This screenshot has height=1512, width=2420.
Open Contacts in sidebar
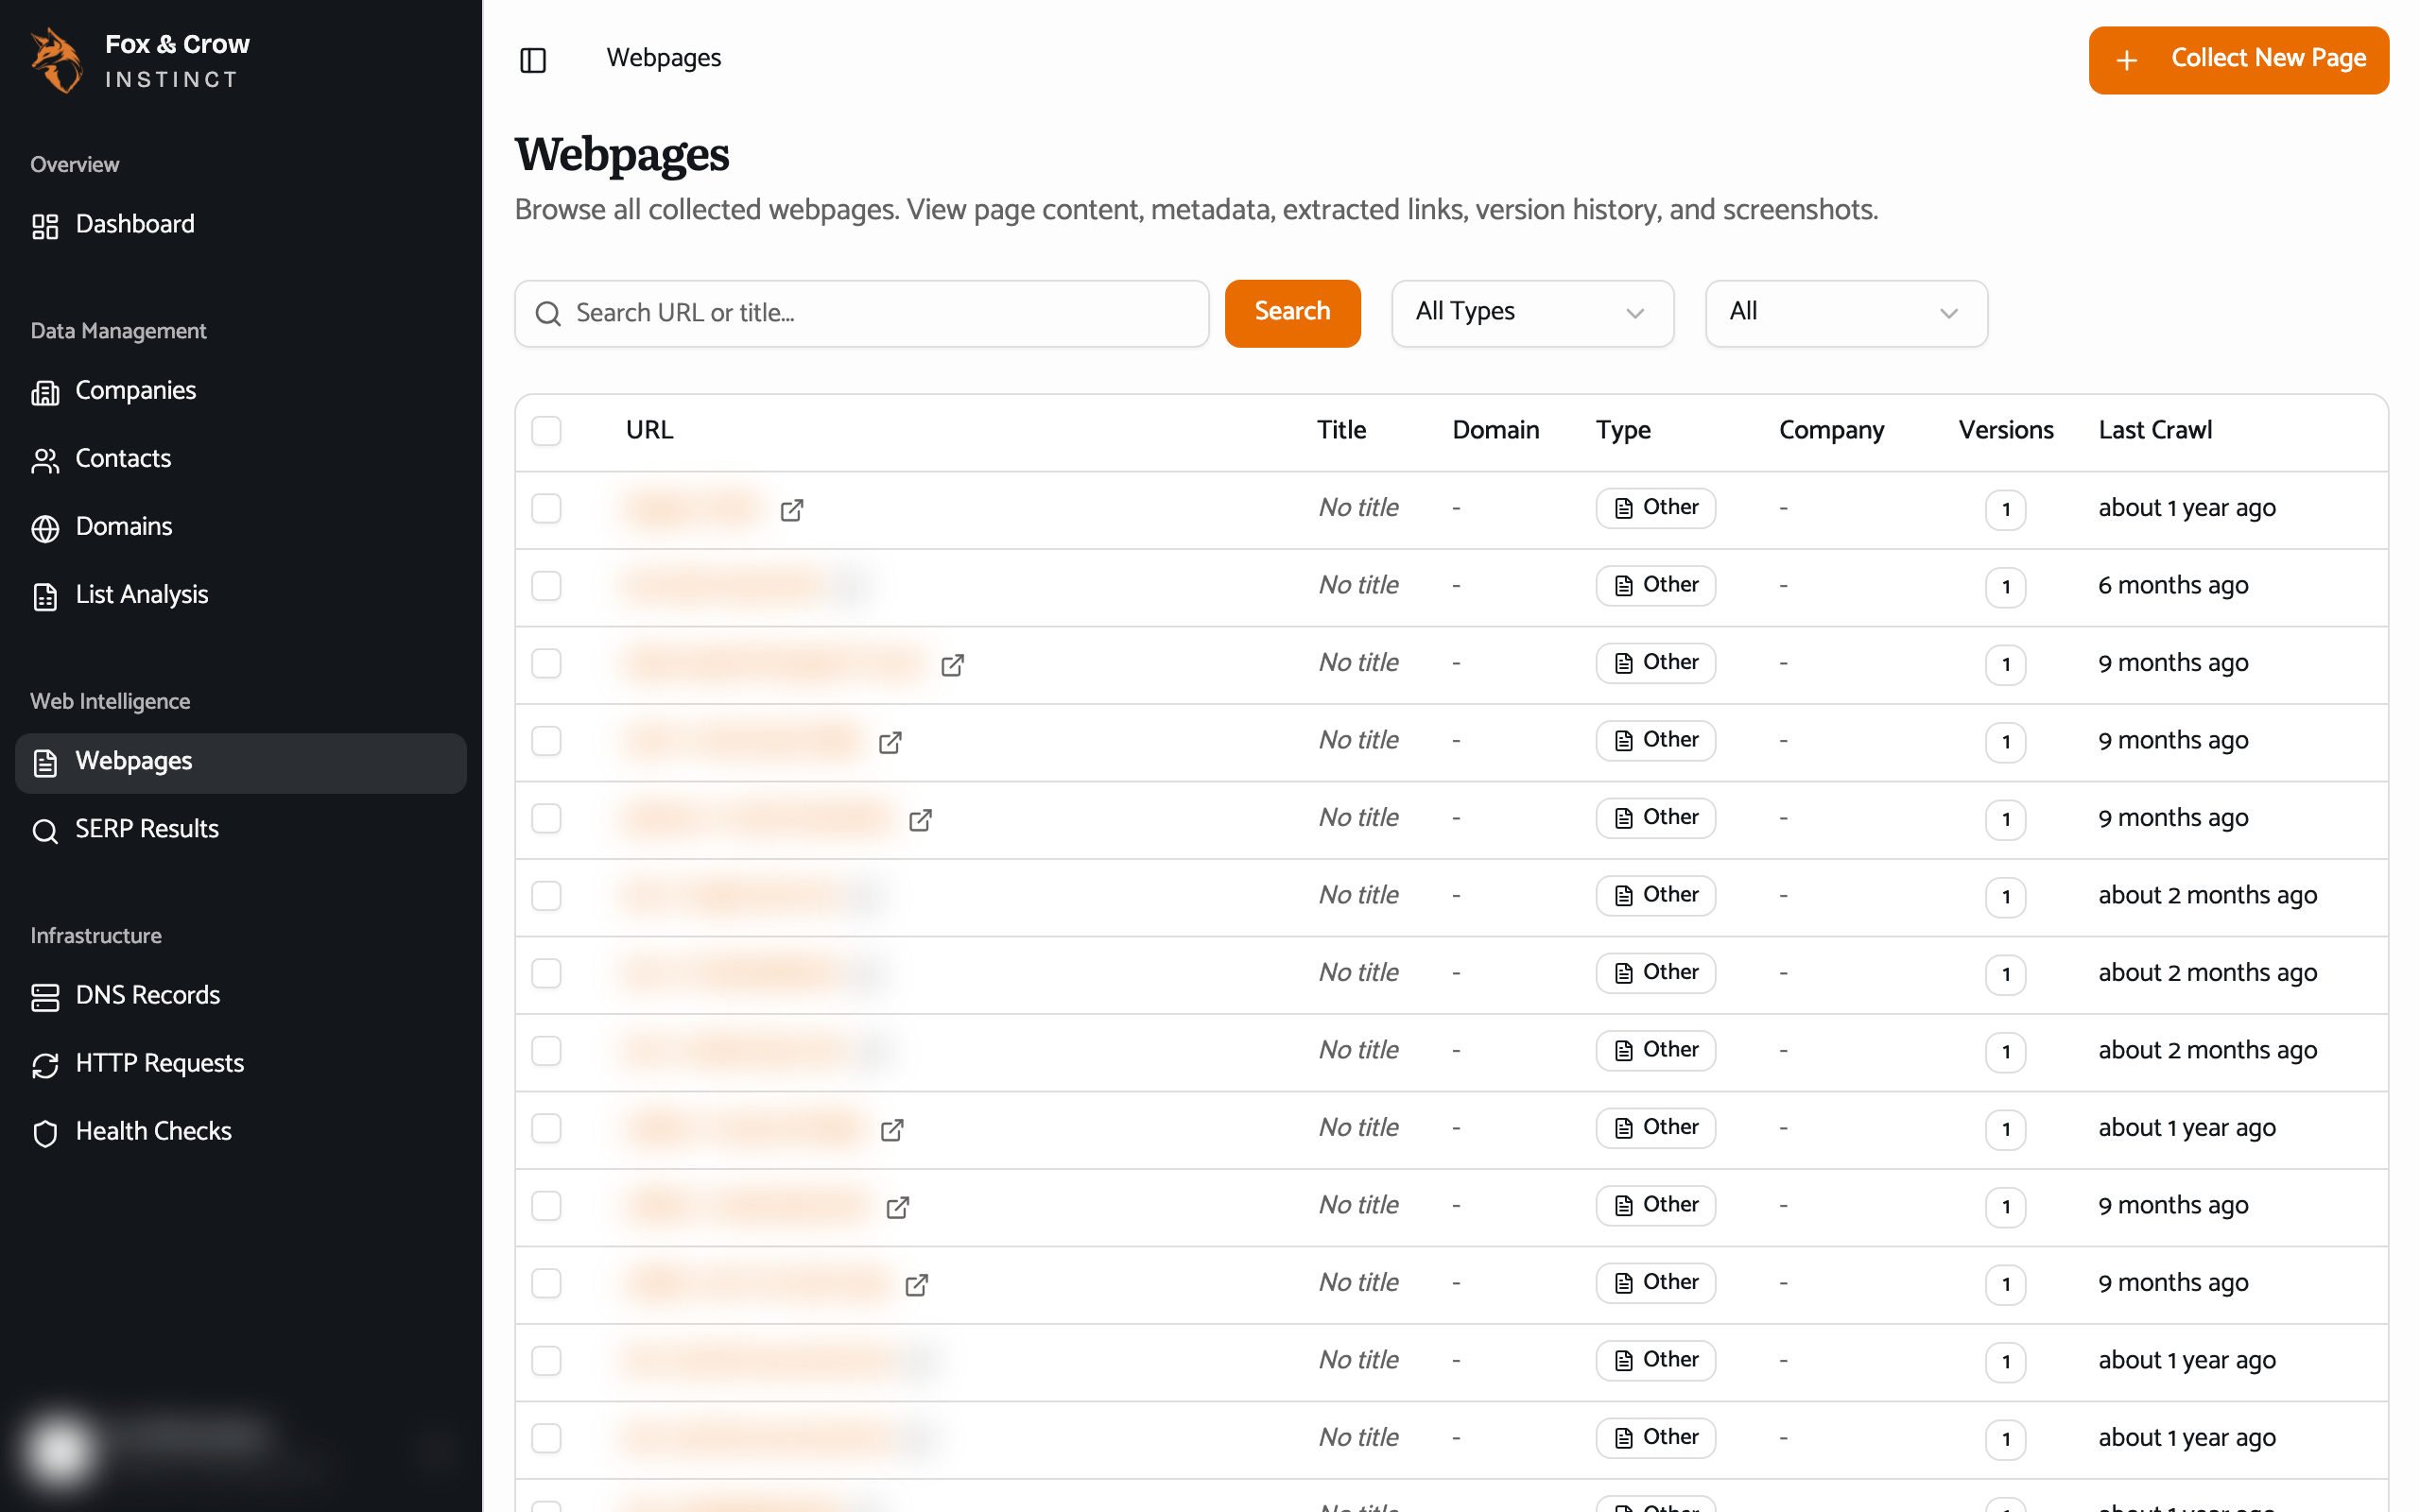pyautogui.click(x=240, y=459)
